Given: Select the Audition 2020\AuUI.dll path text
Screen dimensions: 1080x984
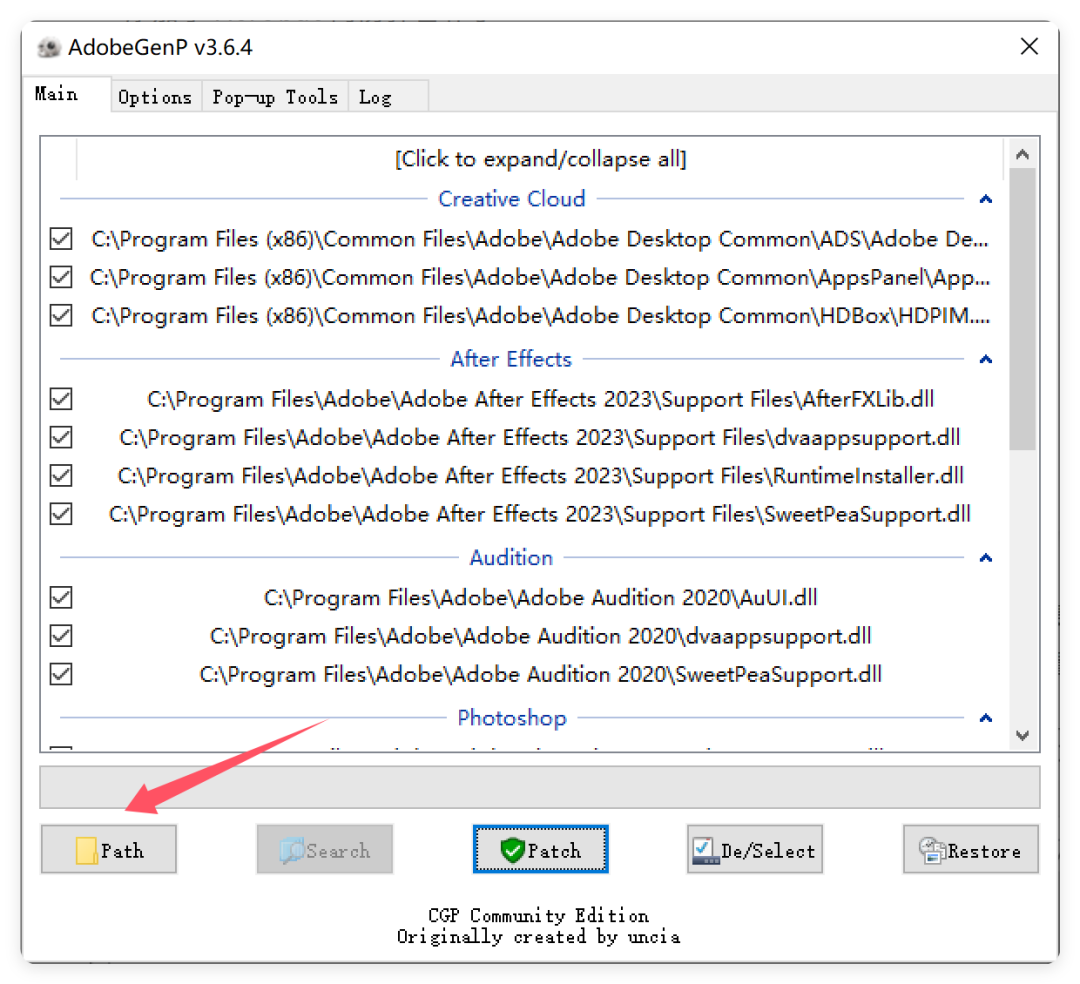Looking at the screenshot, I should click(541, 598).
